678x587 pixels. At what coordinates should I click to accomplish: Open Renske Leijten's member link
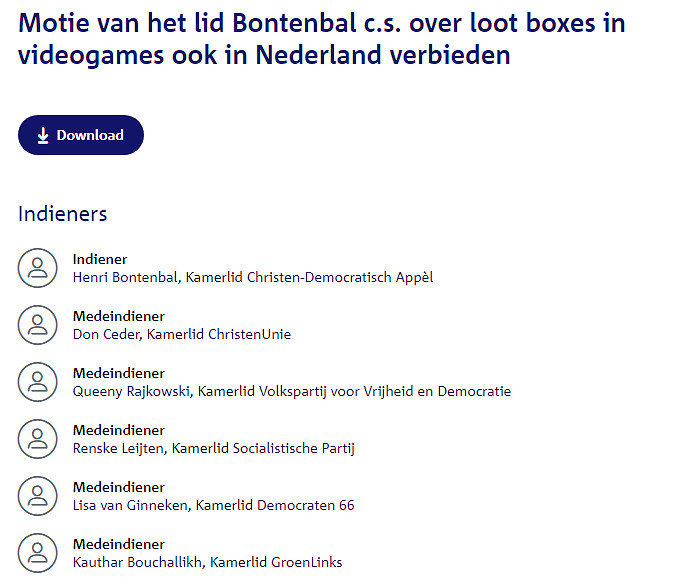[213, 448]
